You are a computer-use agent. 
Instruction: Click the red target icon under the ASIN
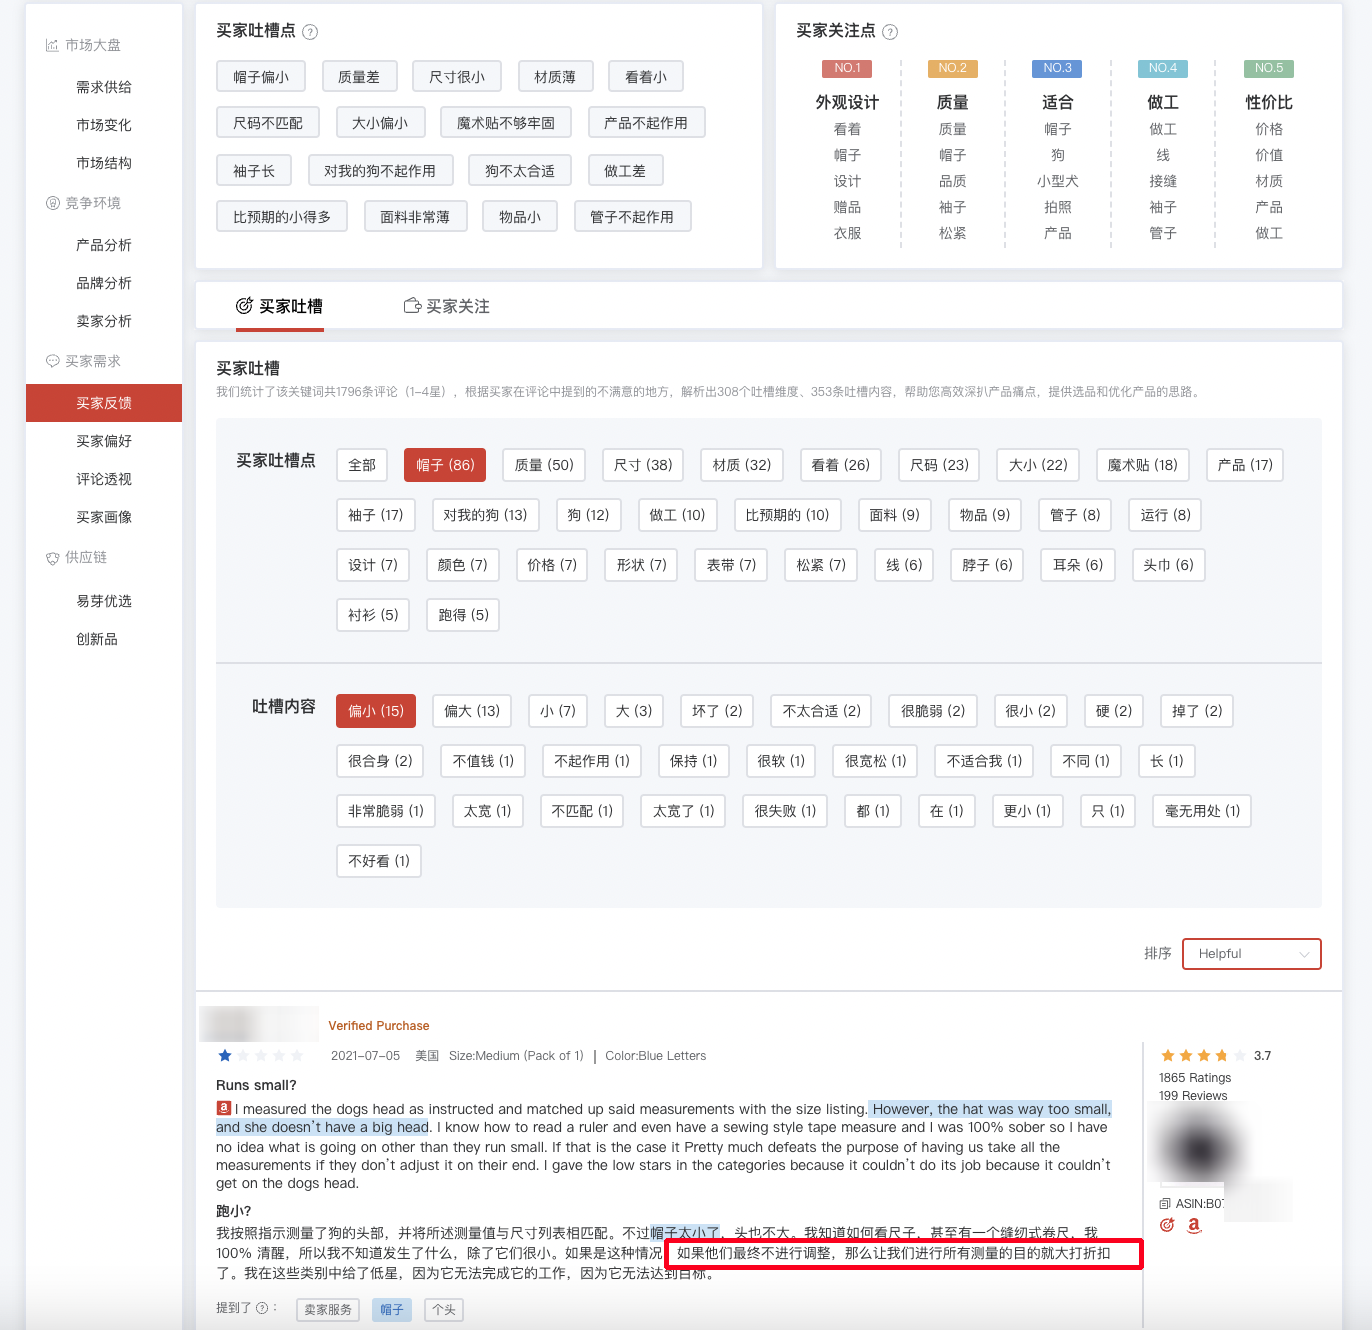pos(1166,1224)
